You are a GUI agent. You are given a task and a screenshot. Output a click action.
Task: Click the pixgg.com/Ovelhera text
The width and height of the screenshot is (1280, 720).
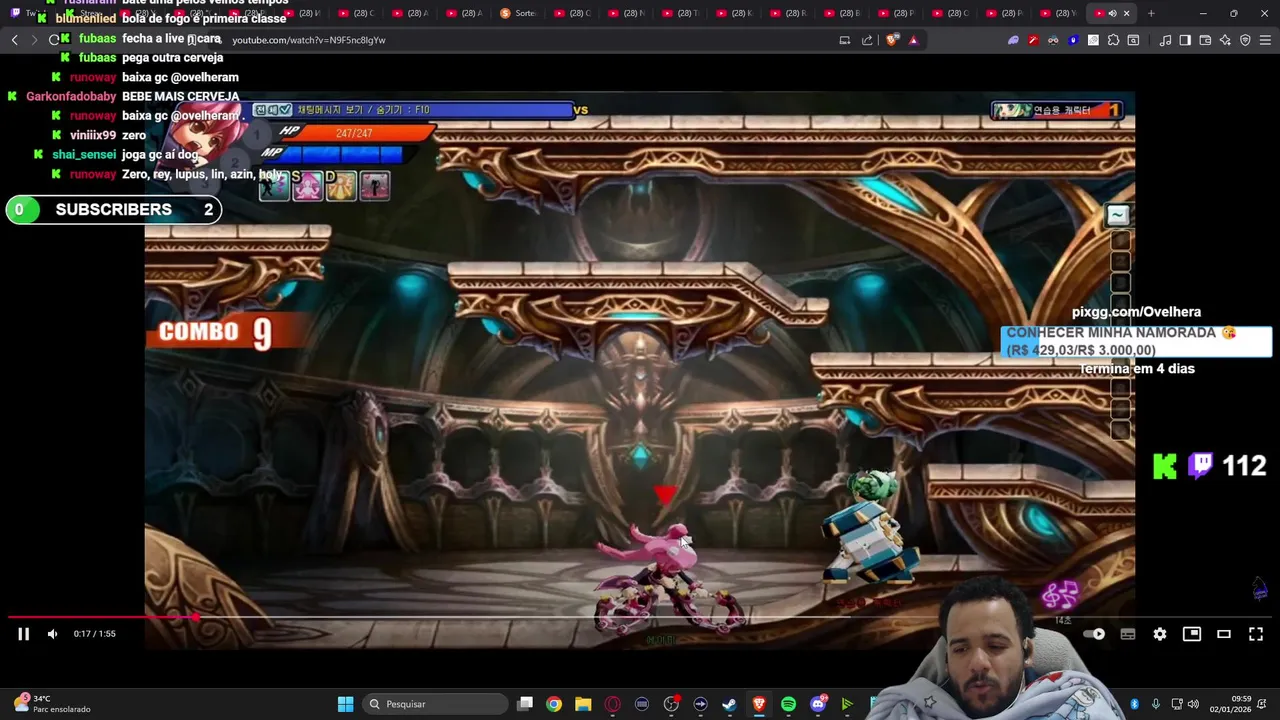tap(1136, 312)
